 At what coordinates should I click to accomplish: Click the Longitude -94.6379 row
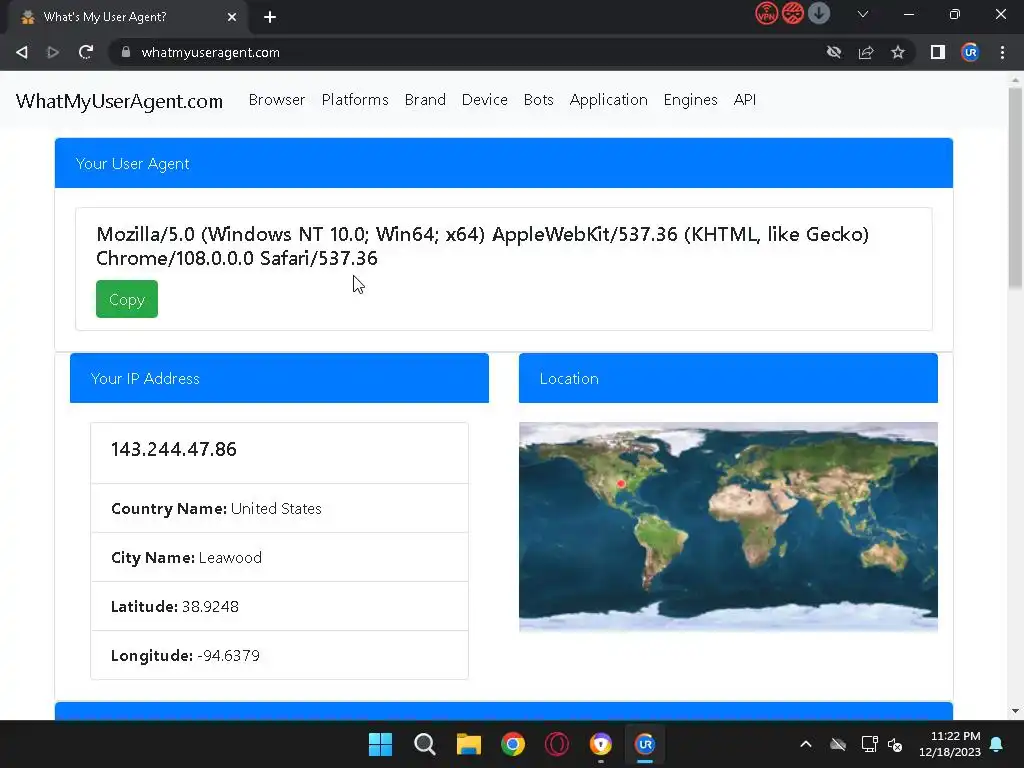point(280,656)
